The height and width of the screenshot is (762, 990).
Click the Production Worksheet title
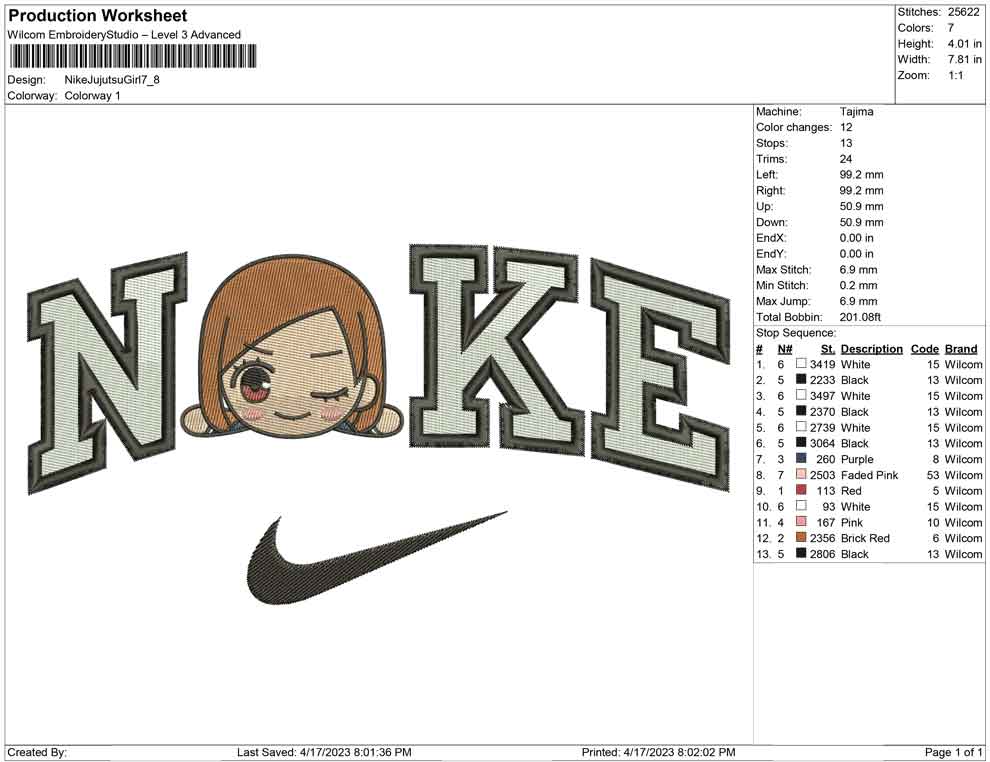coord(97,16)
